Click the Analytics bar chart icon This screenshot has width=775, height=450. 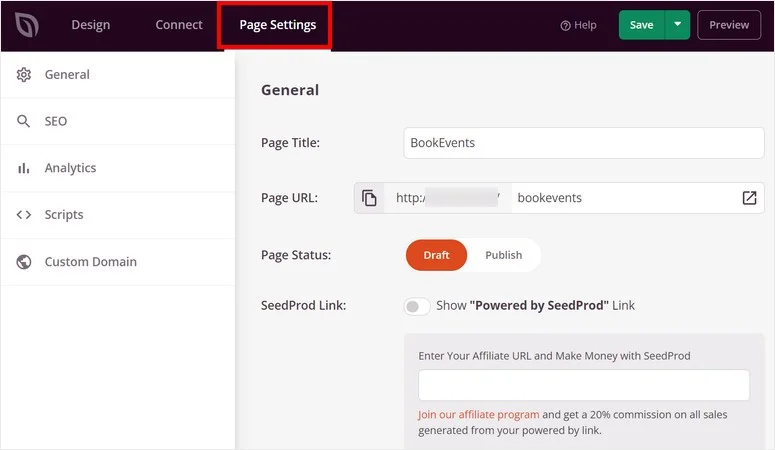click(x=24, y=168)
